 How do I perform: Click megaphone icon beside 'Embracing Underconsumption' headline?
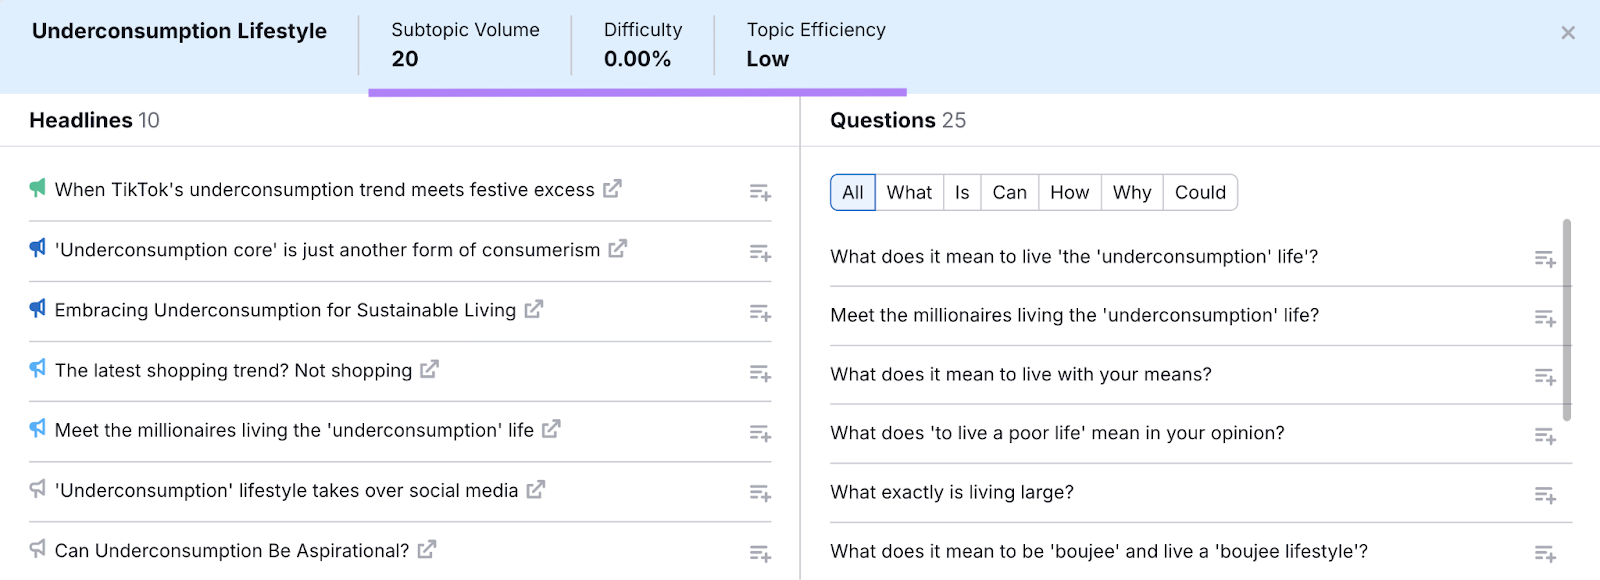tap(38, 308)
